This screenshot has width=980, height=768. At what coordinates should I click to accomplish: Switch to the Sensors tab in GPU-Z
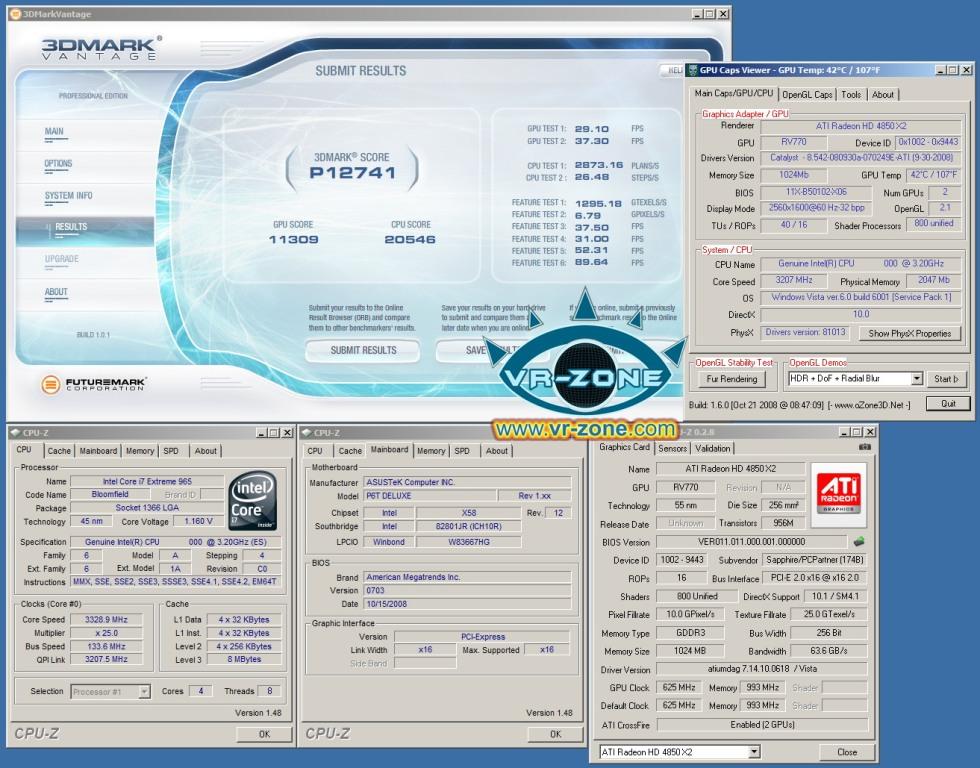(x=671, y=448)
